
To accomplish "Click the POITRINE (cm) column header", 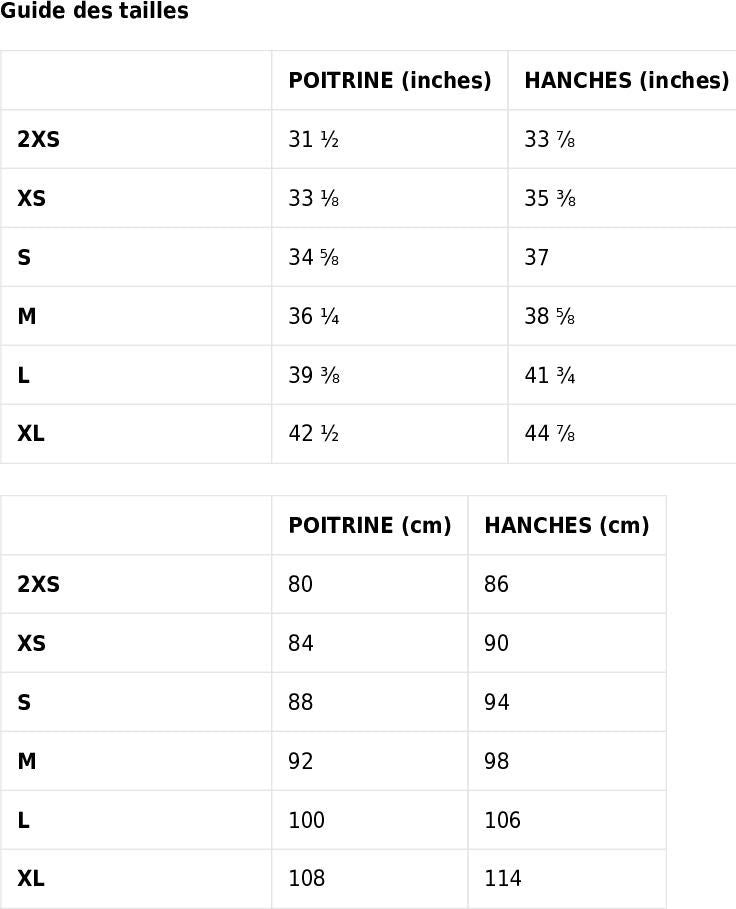I will (x=369, y=526).
